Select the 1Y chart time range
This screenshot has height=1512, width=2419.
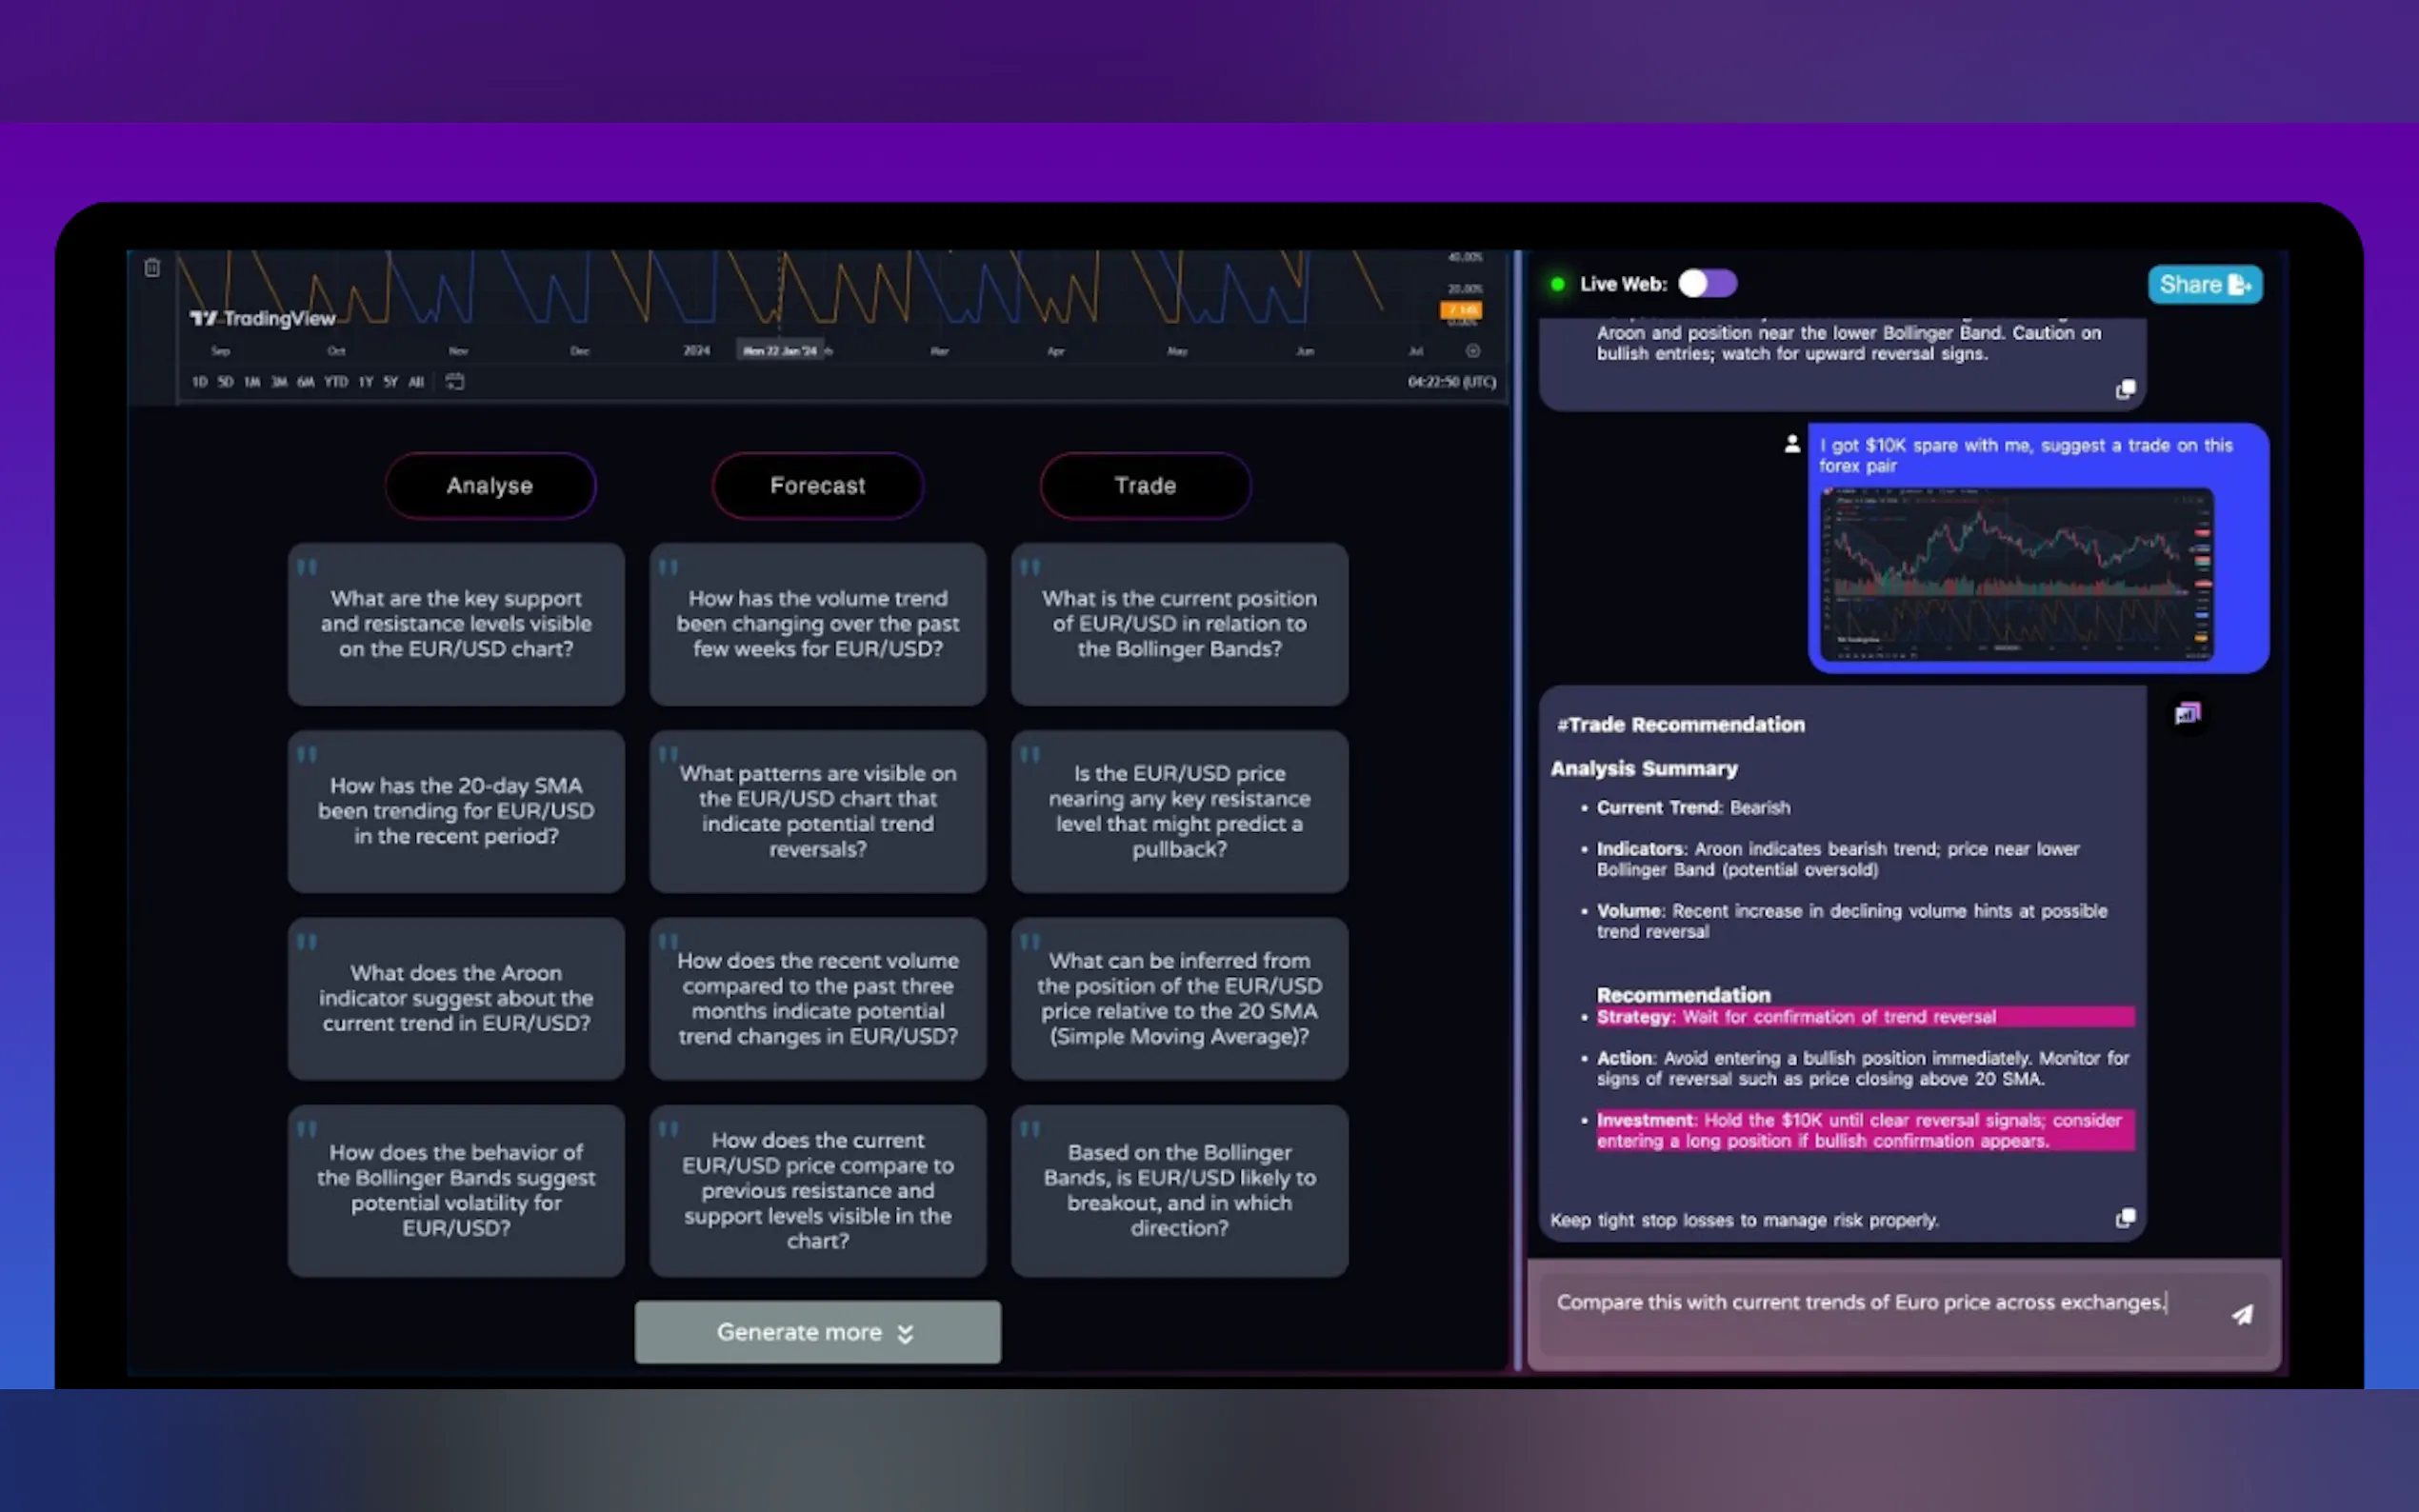coord(366,382)
